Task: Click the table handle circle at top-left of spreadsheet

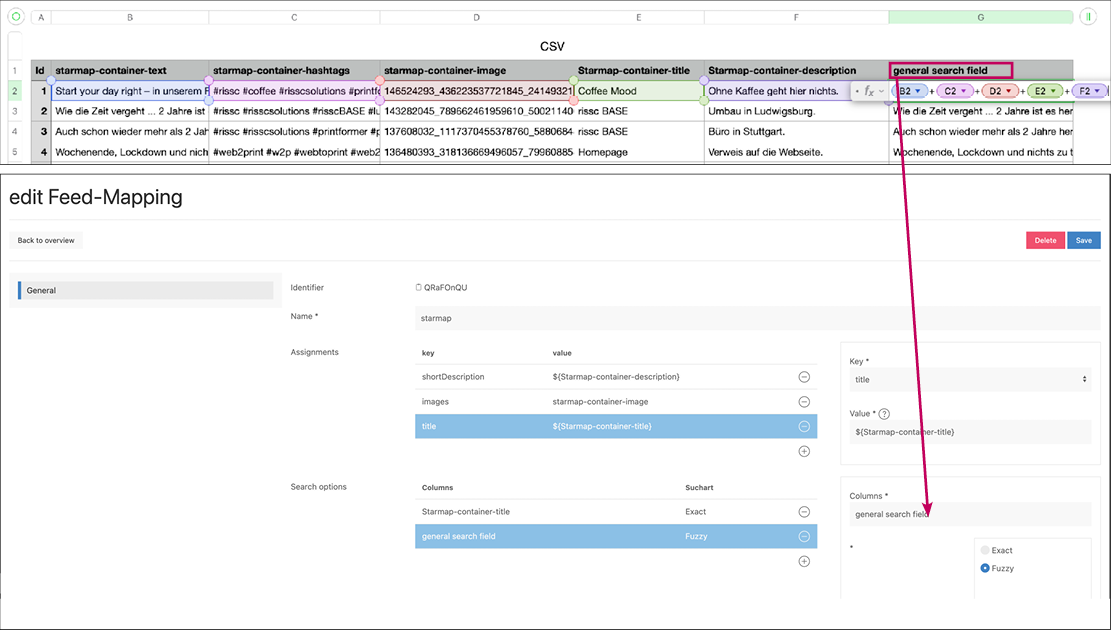Action: 16,17
